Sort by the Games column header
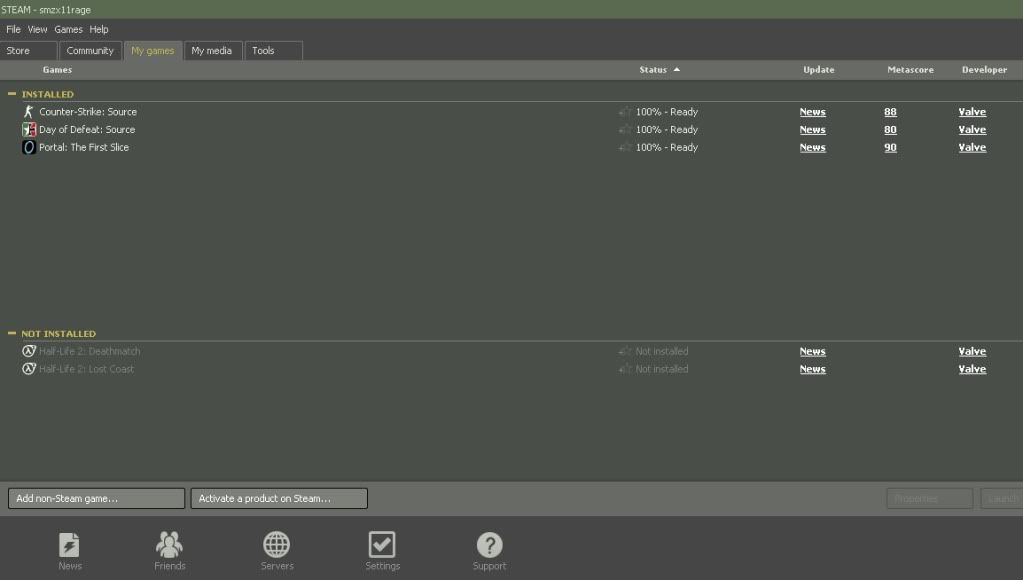 tap(57, 70)
